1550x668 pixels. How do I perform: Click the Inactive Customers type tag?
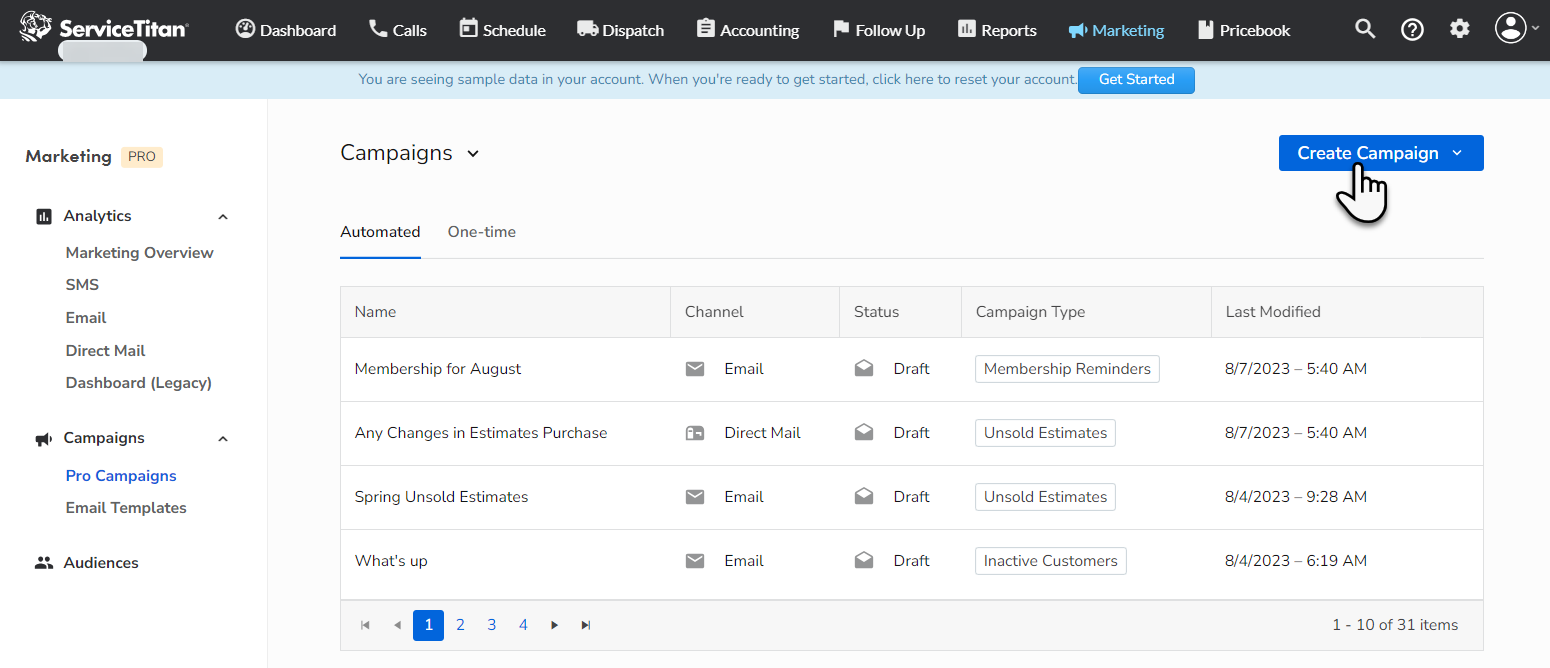pos(1050,561)
